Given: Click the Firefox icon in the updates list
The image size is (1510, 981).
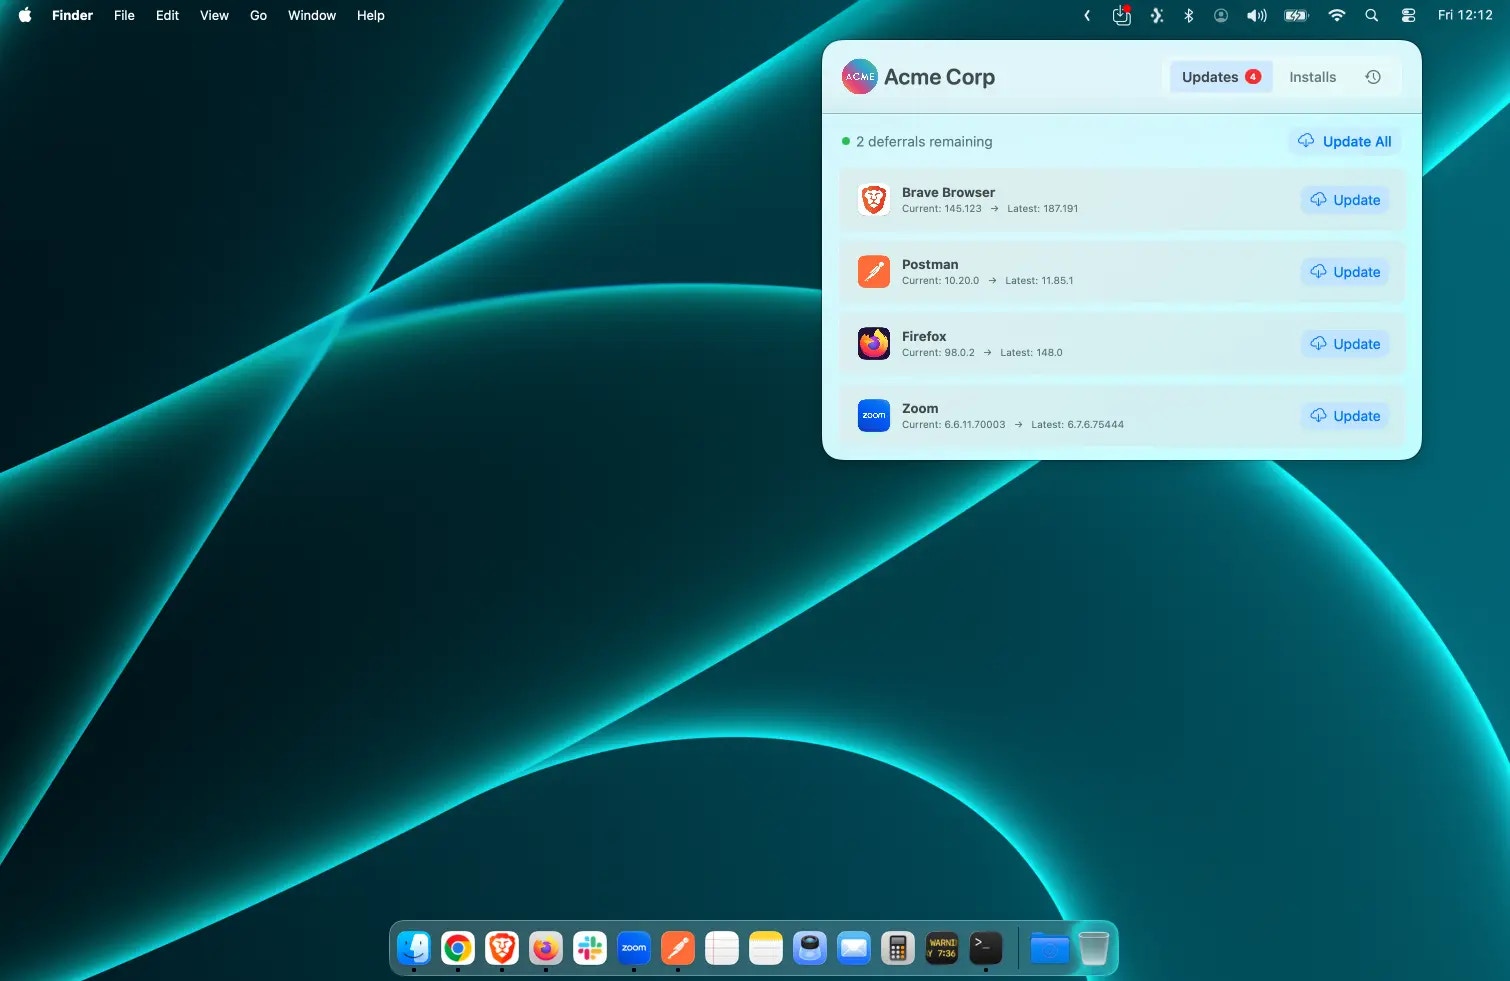Looking at the screenshot, I should (873, 343).
